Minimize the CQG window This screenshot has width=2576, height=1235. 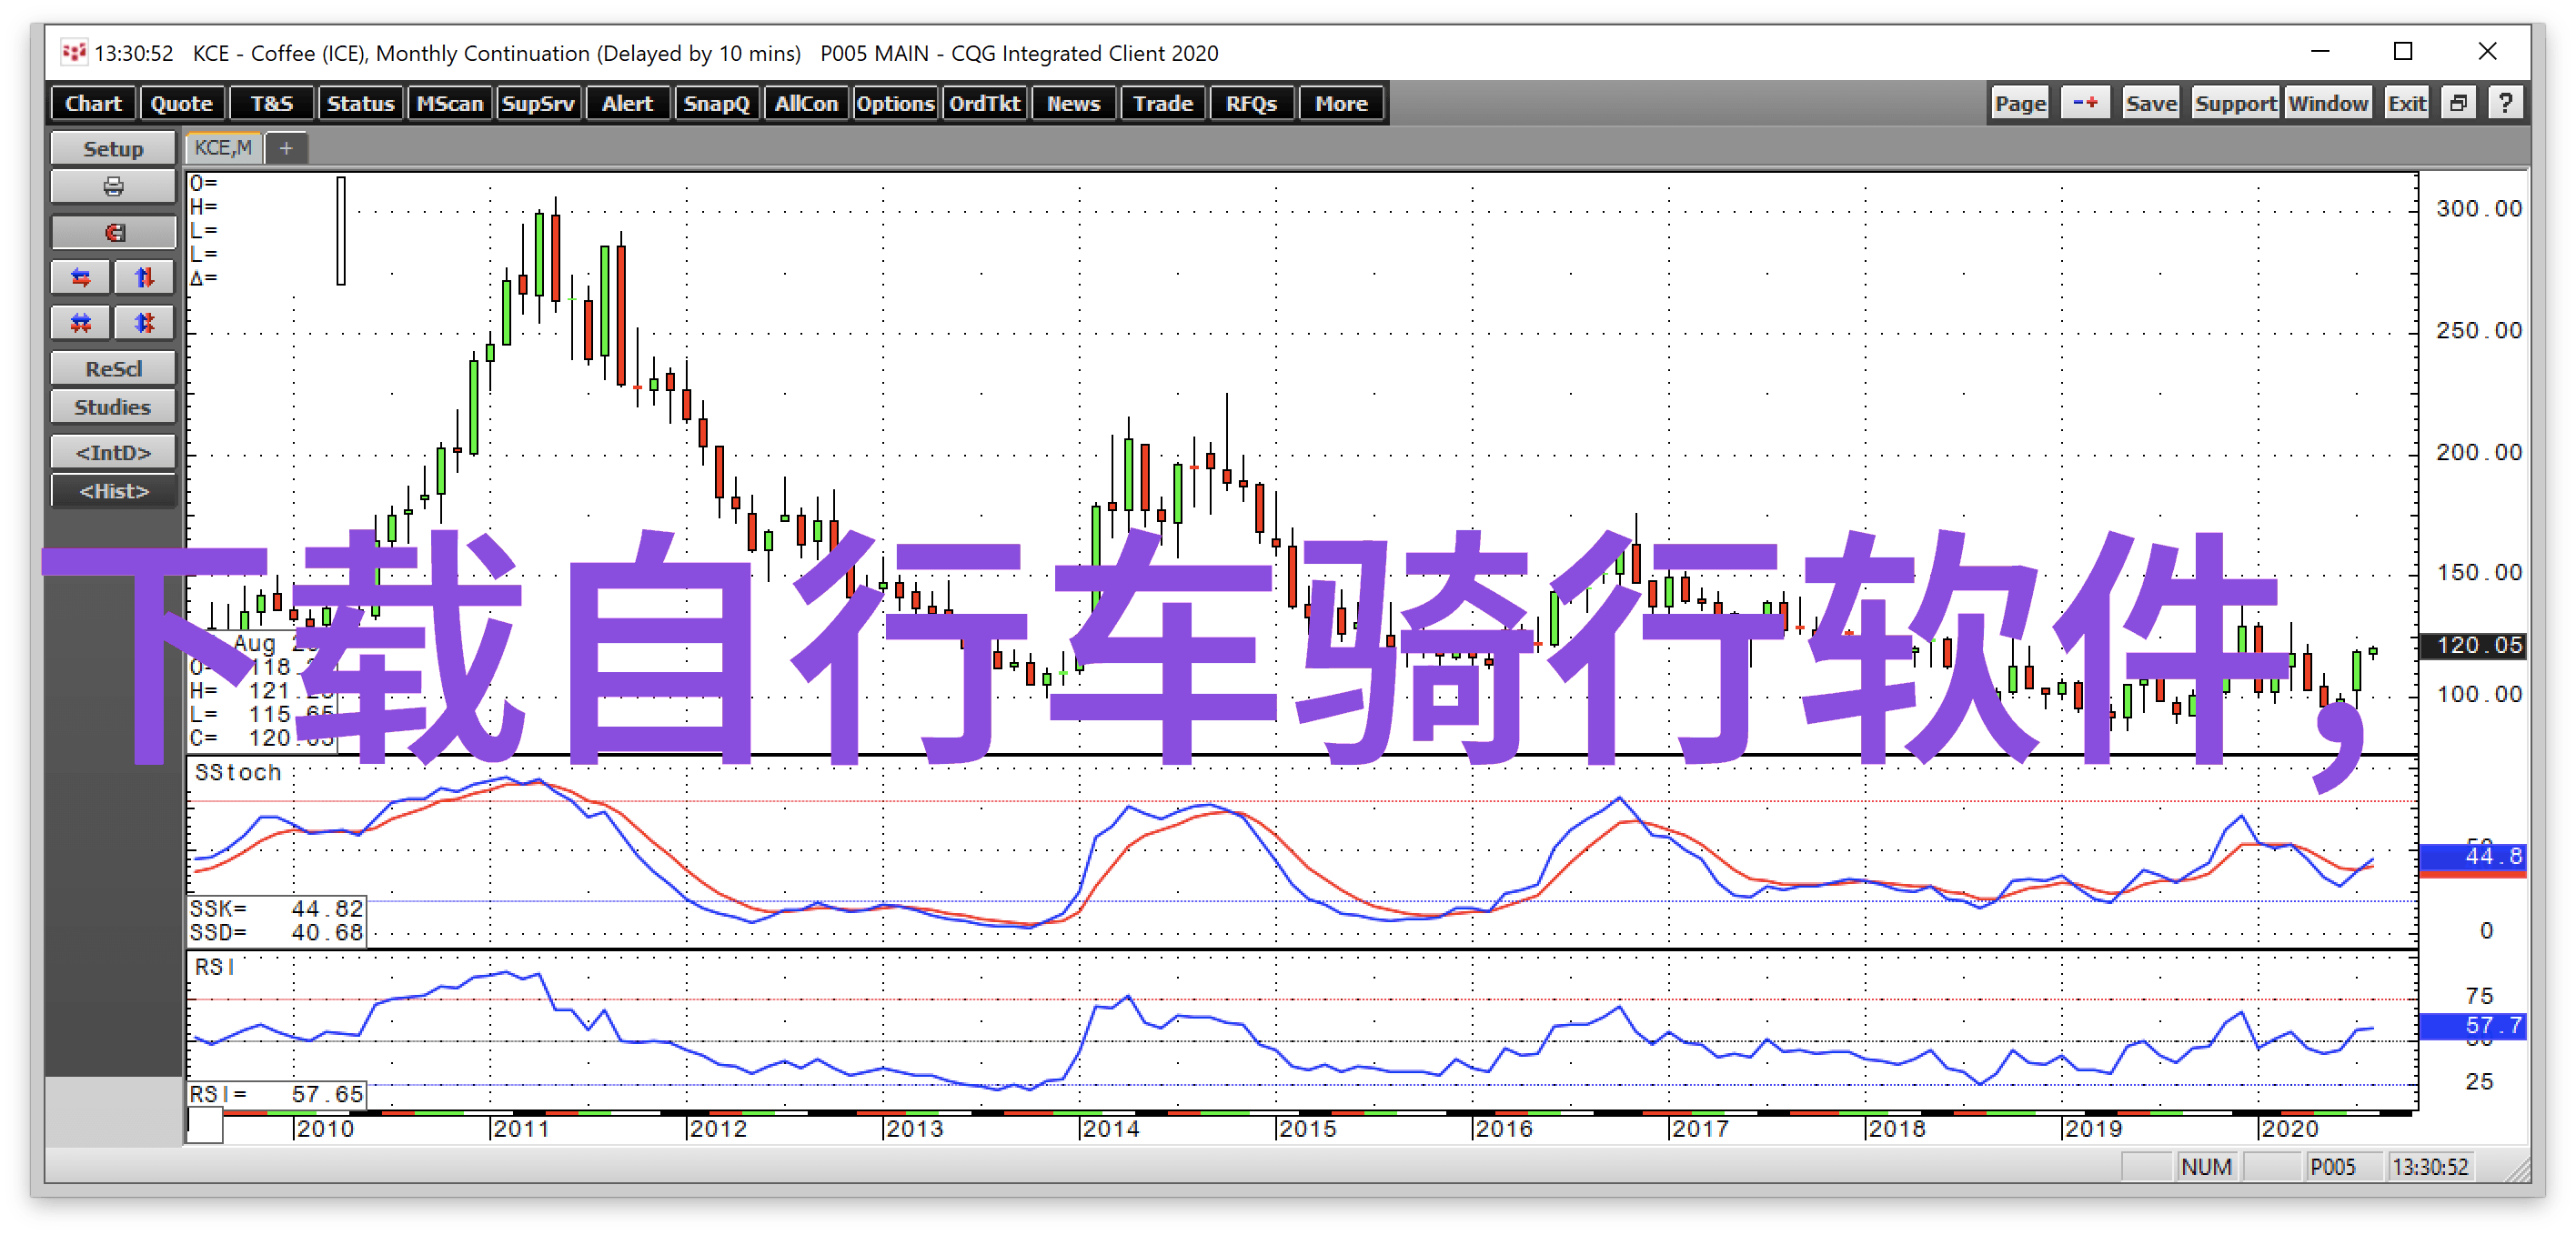coord(2320,51)
